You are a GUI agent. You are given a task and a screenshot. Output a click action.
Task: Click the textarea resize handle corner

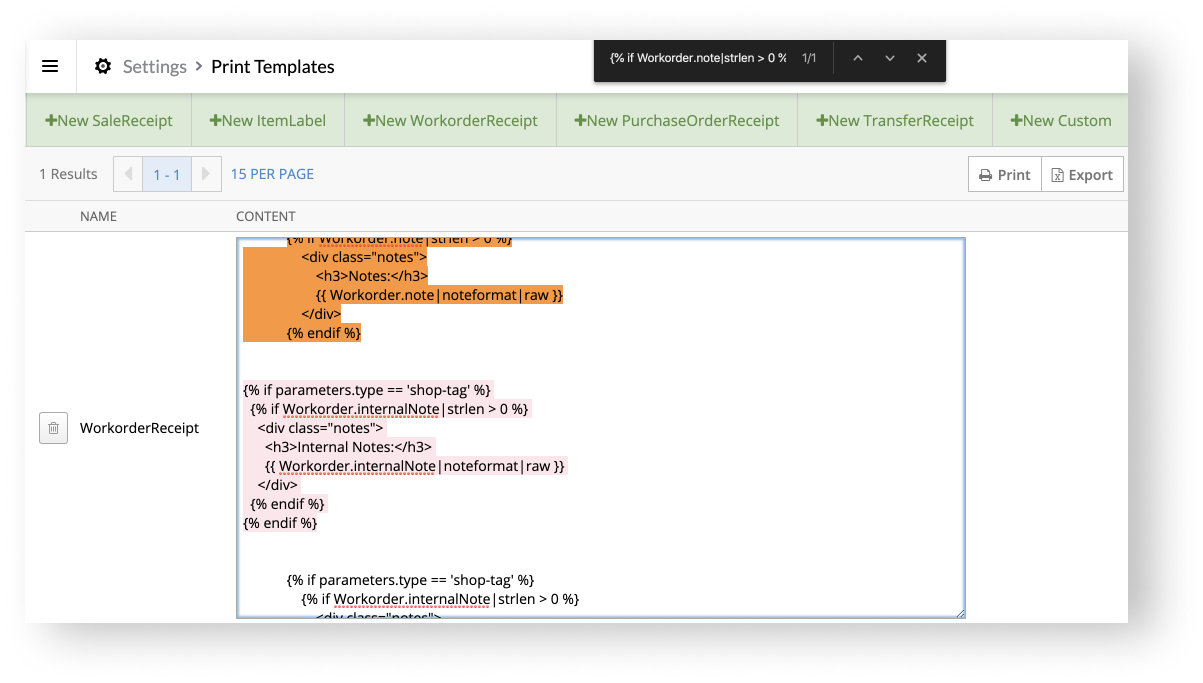tap(960, 613)
